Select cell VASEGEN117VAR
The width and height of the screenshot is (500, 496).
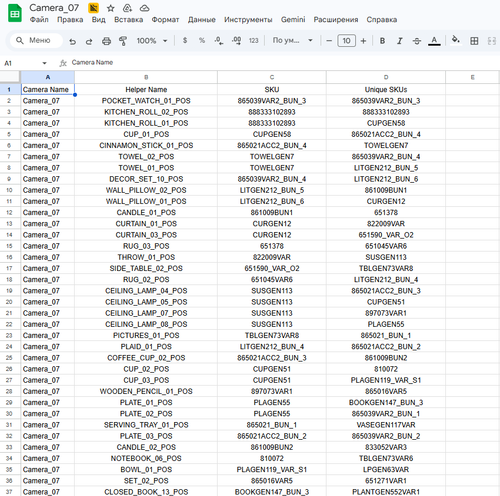tap(386, 425)
